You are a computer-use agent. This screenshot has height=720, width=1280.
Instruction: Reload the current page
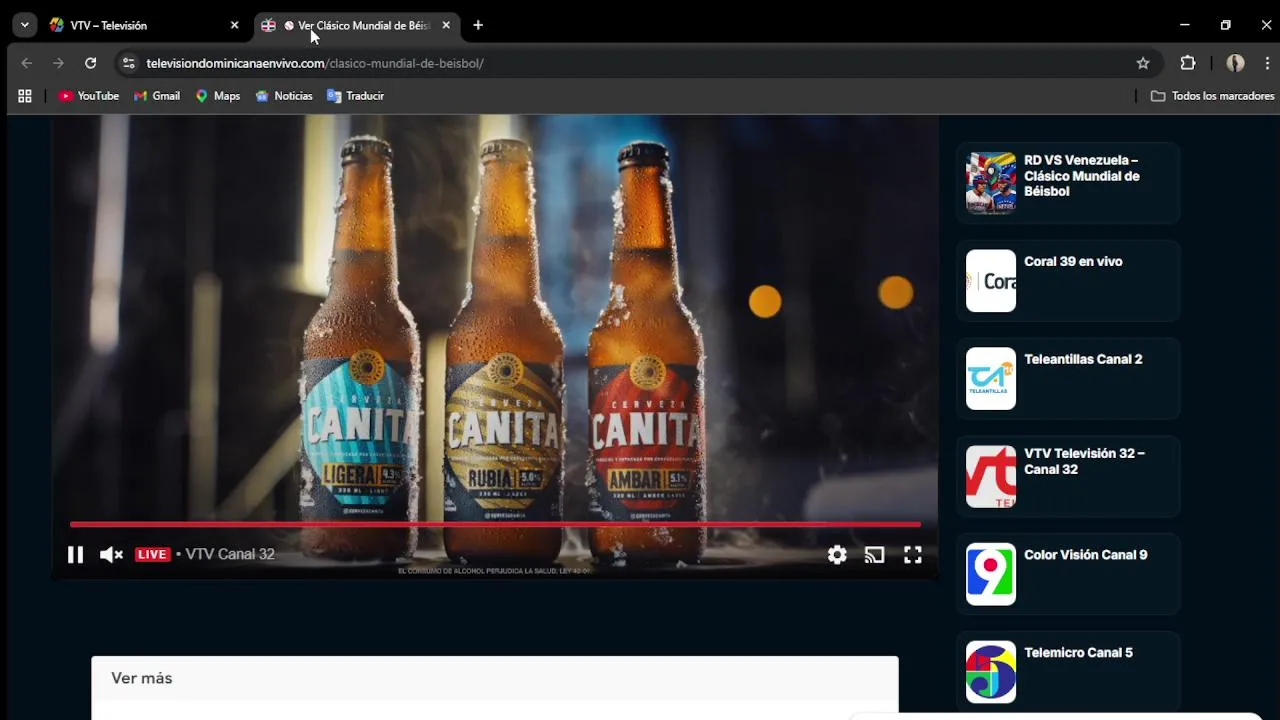[x=90, y=63]
